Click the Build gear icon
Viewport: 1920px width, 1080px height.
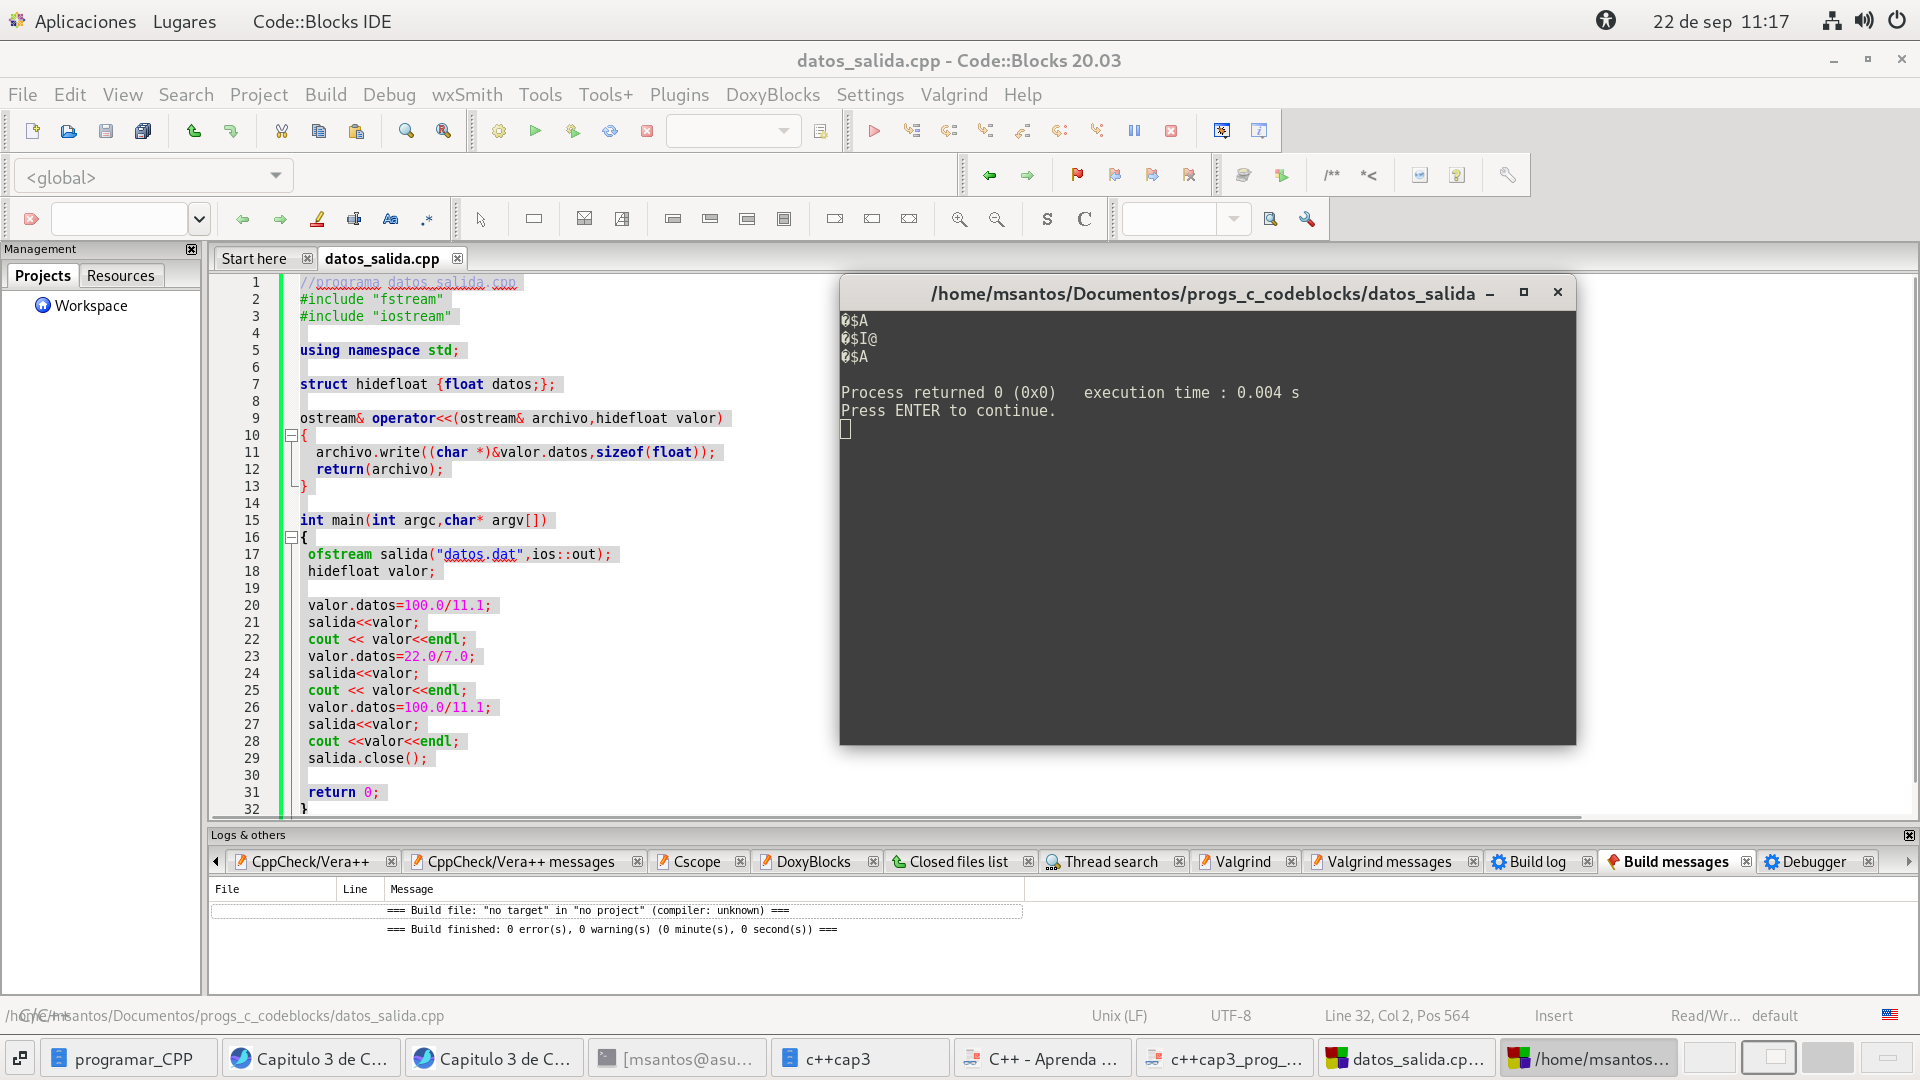[499, 131]
